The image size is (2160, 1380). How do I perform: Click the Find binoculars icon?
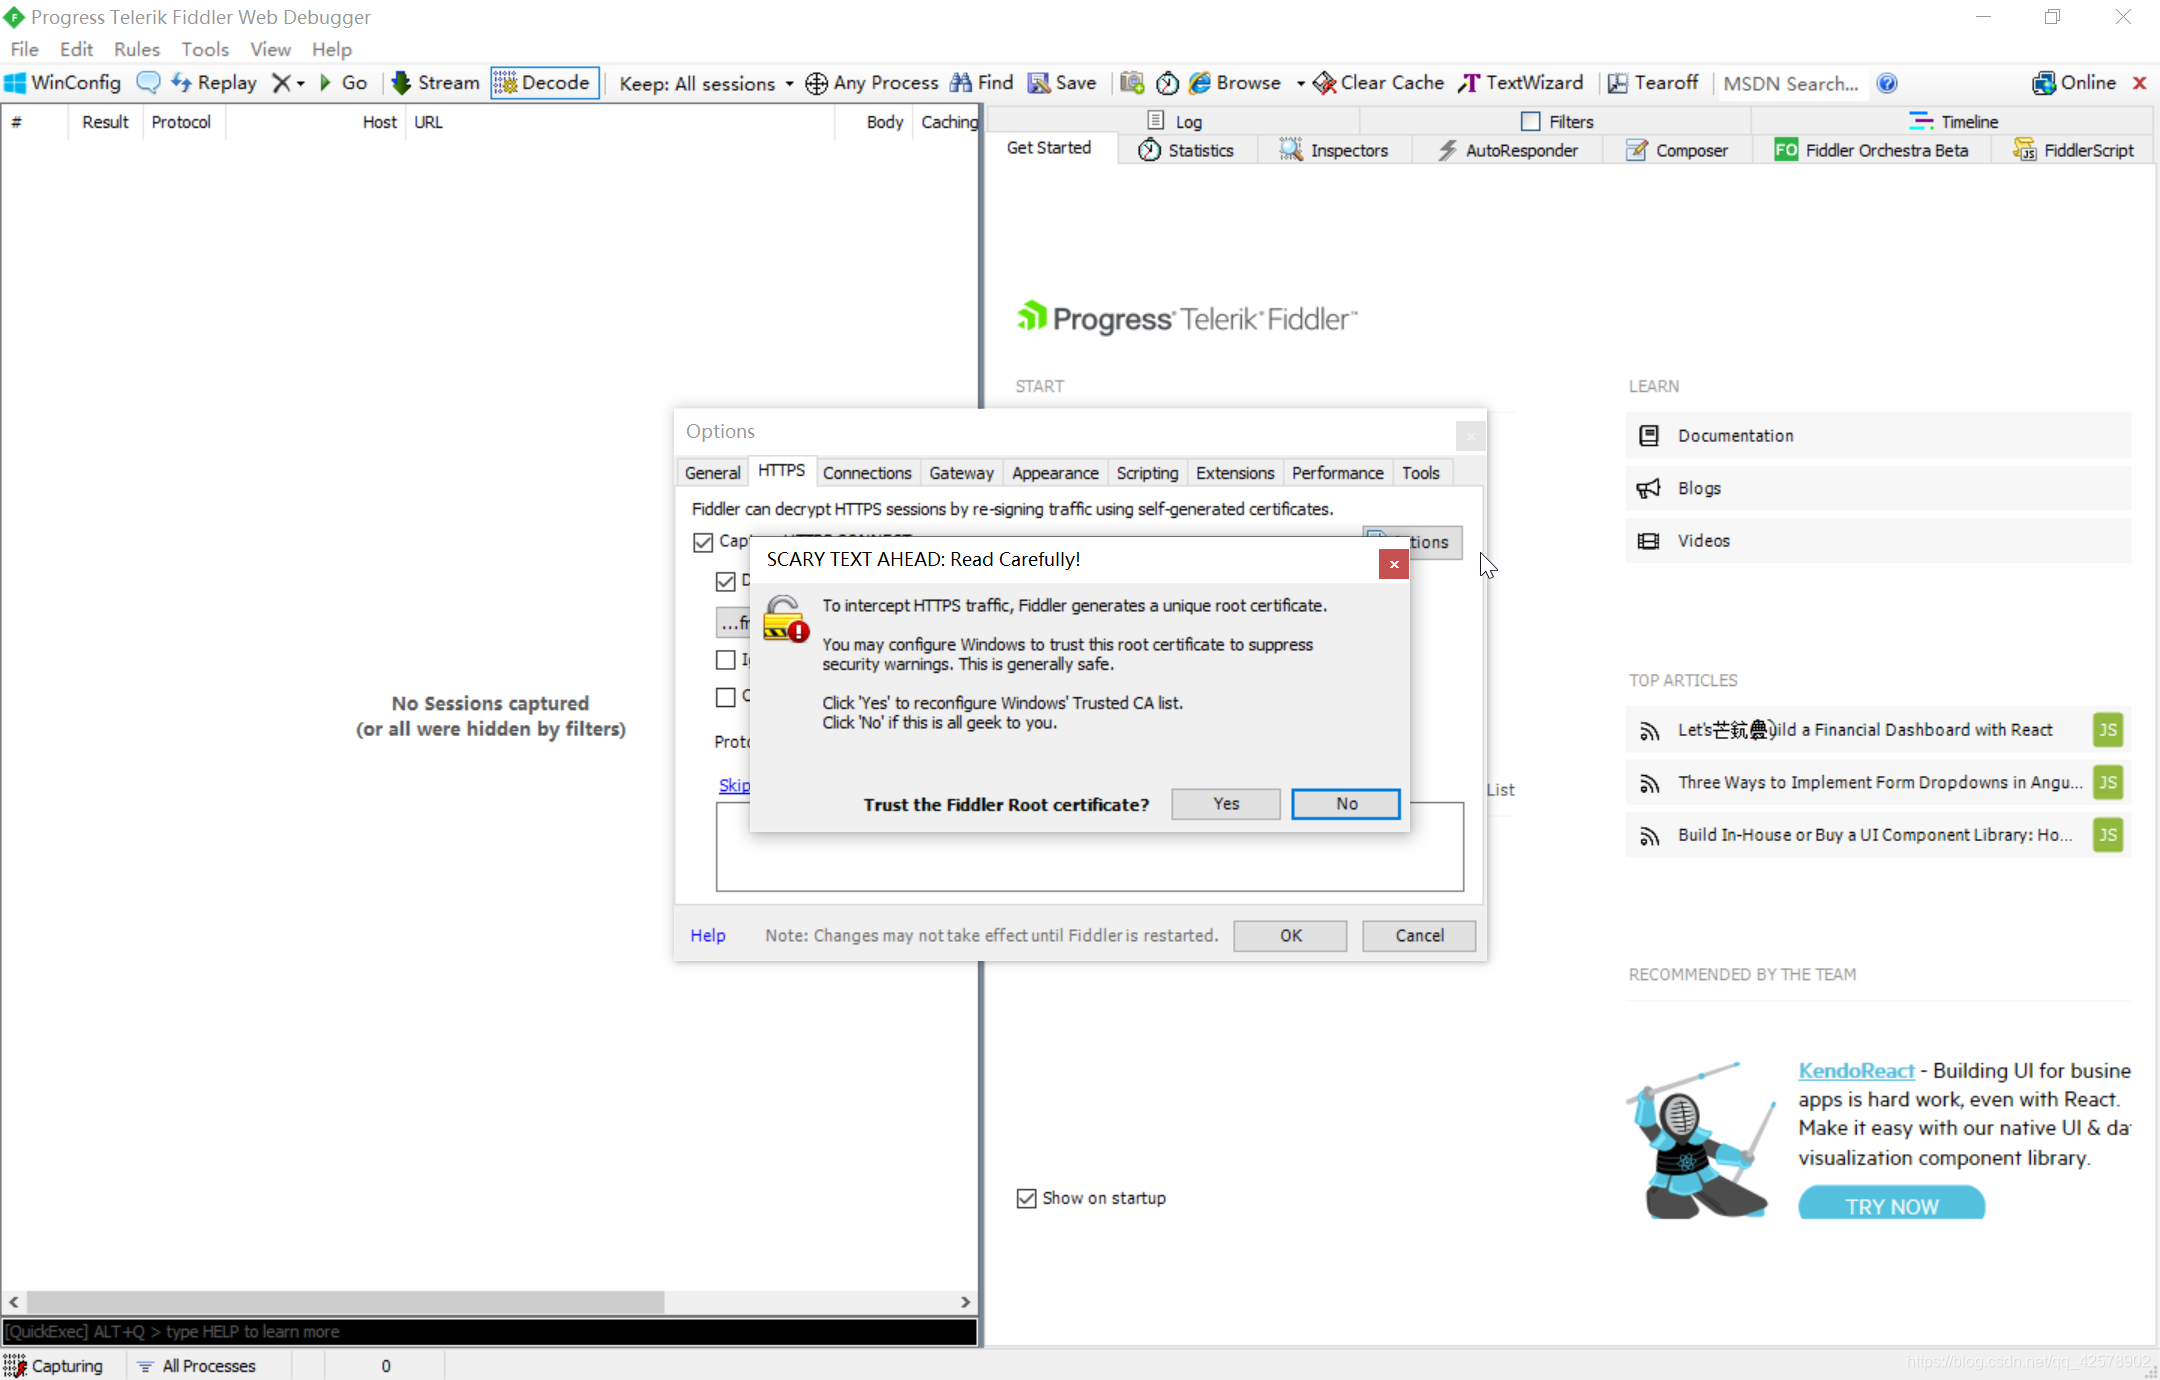[x=961, y=83]
